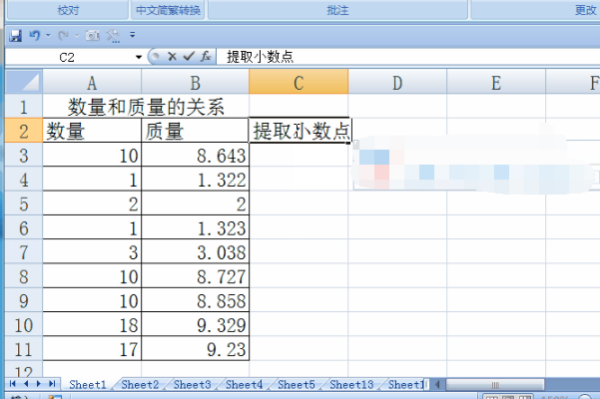Switch to the Sheet2 tab
The image size is (600, 399).
(140, 384)
